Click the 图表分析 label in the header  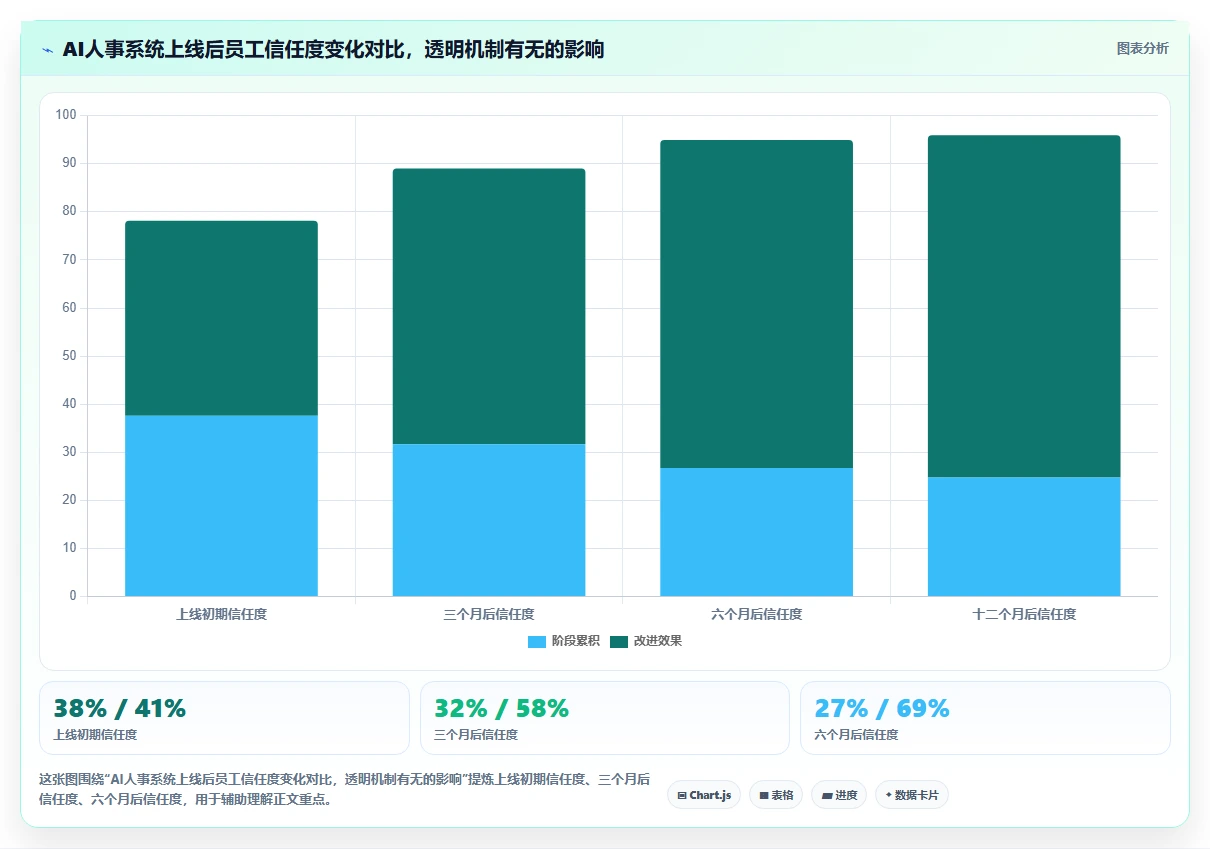point(1142,49)
